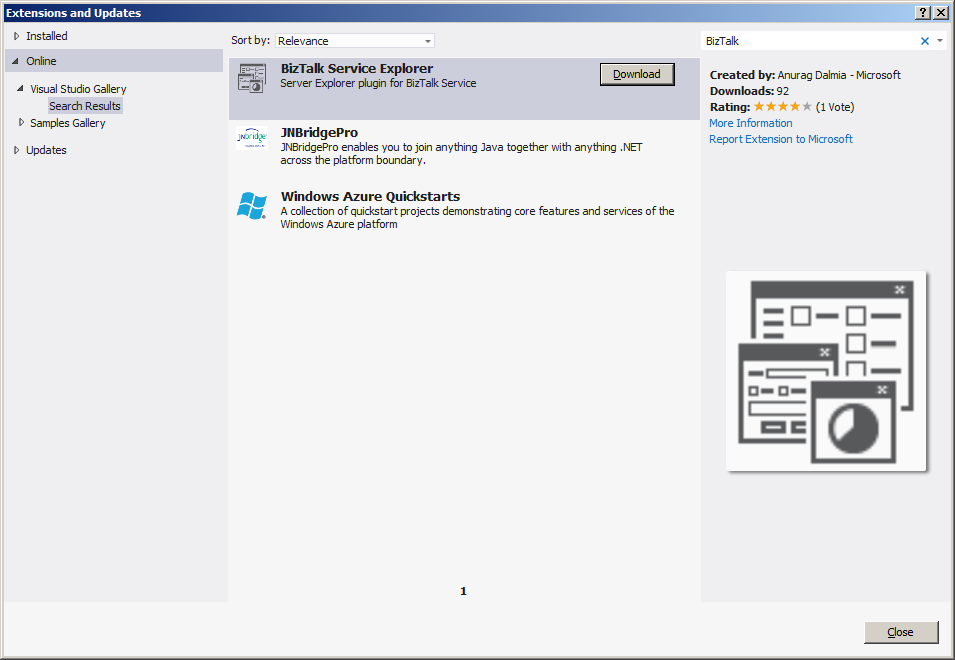Select the Online tree item

coord(41,61)
